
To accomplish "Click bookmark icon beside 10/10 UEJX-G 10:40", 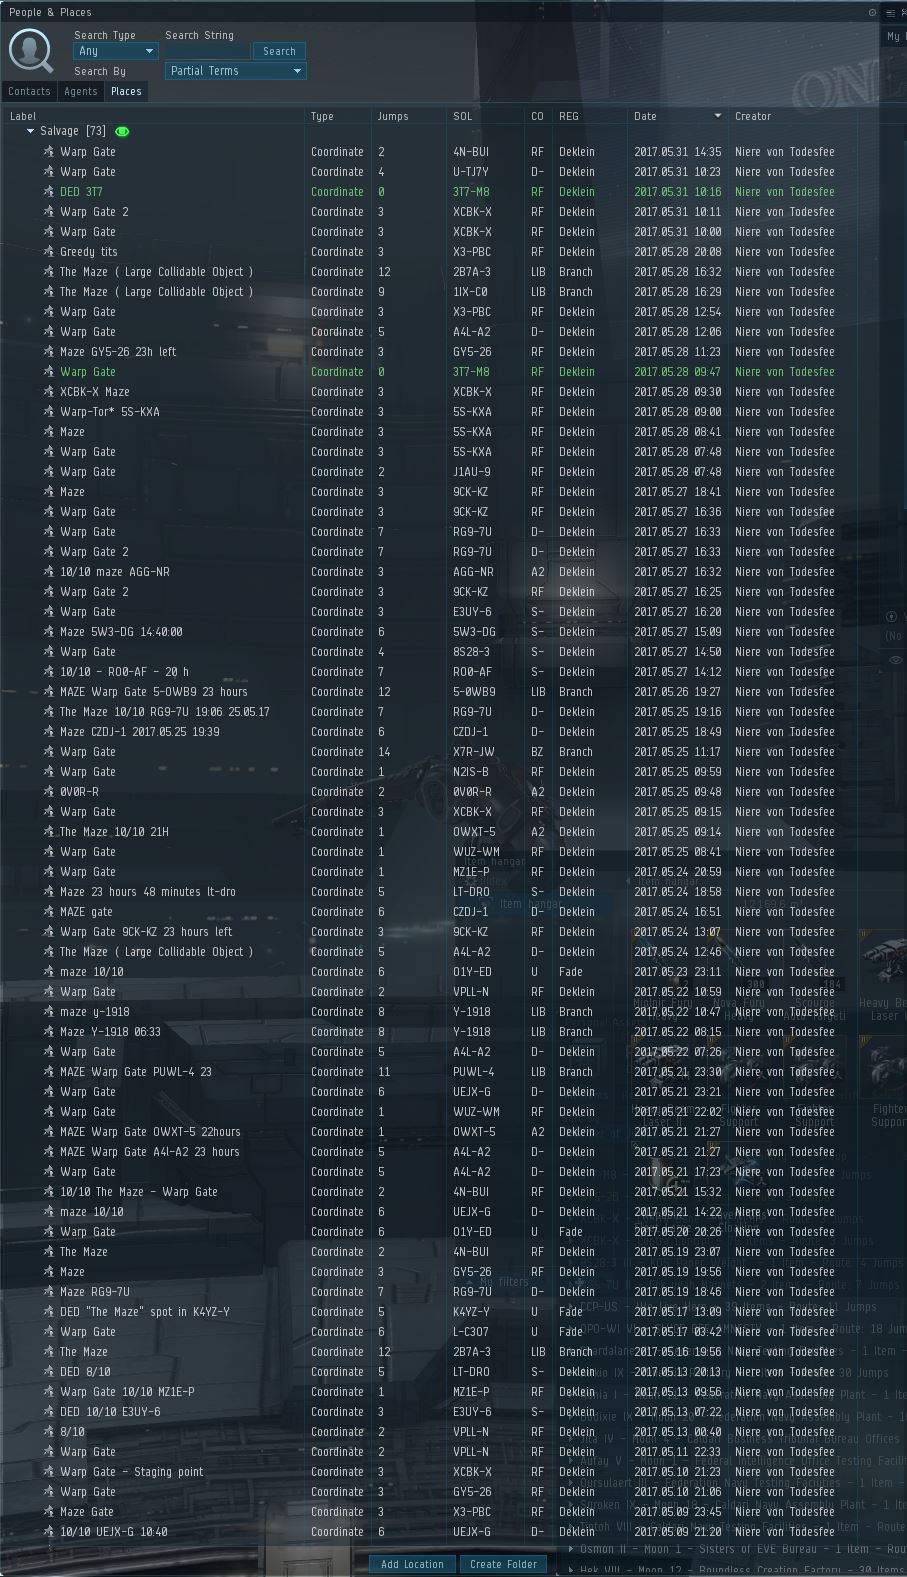I will (x=48, y=1532).
